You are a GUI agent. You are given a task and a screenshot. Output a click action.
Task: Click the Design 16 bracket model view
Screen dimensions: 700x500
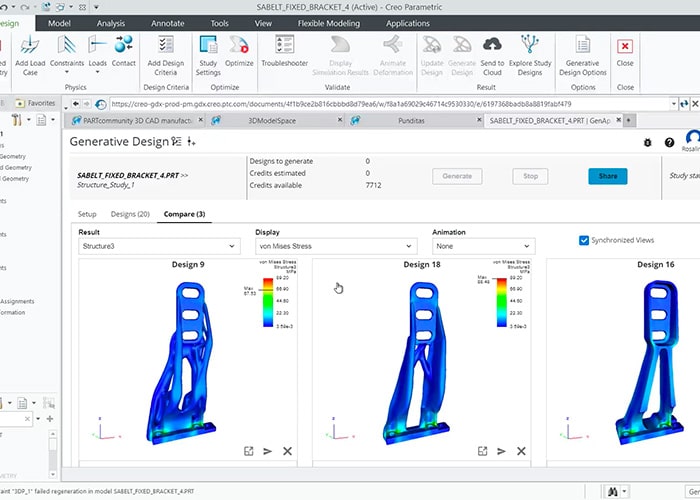650,362
